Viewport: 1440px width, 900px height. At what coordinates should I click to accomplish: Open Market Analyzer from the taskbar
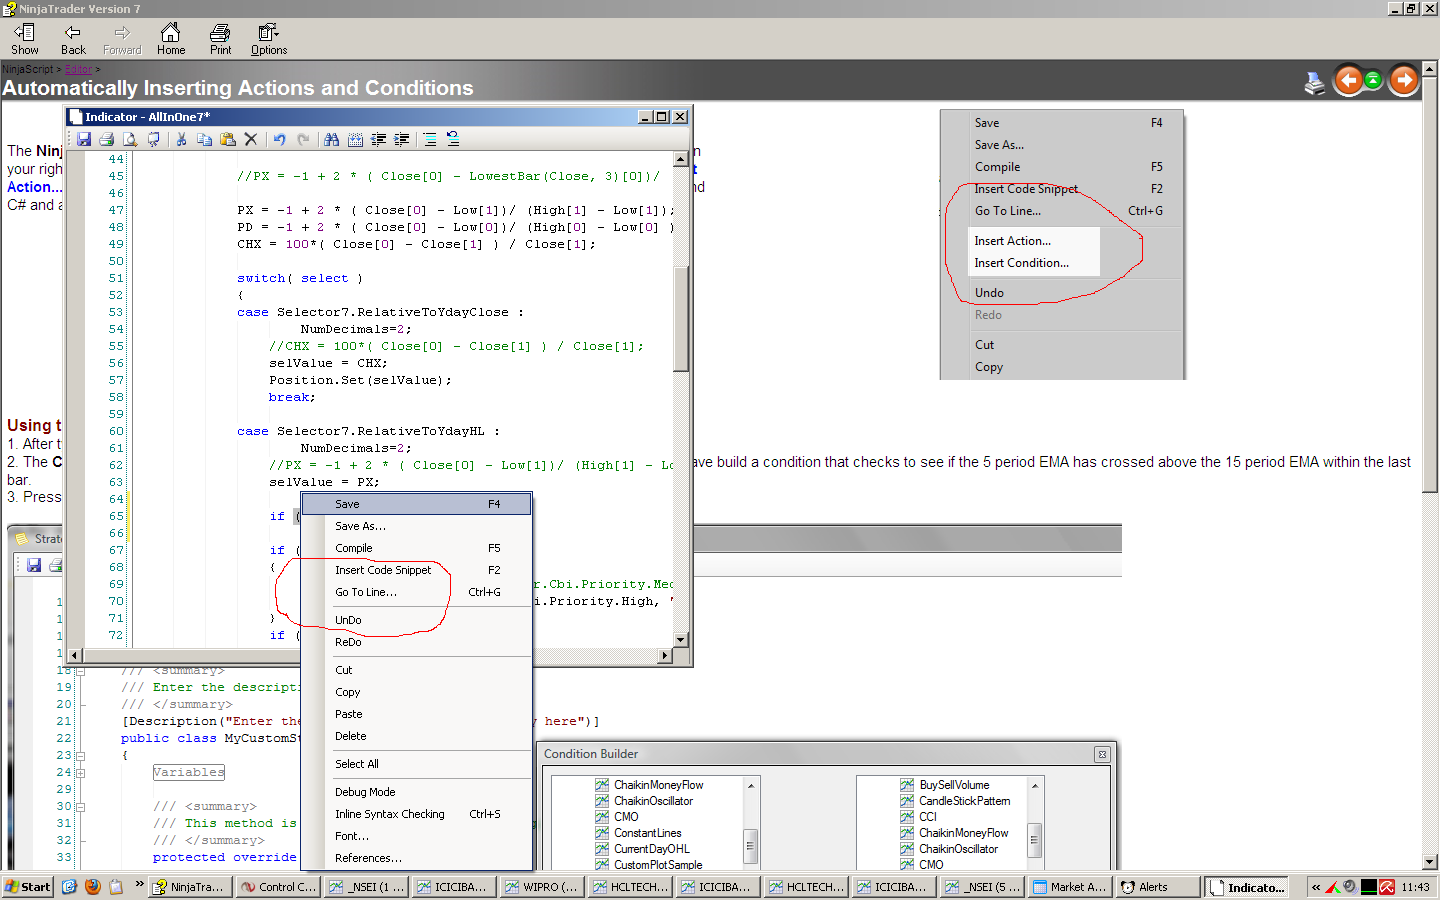pos(1070,887)
